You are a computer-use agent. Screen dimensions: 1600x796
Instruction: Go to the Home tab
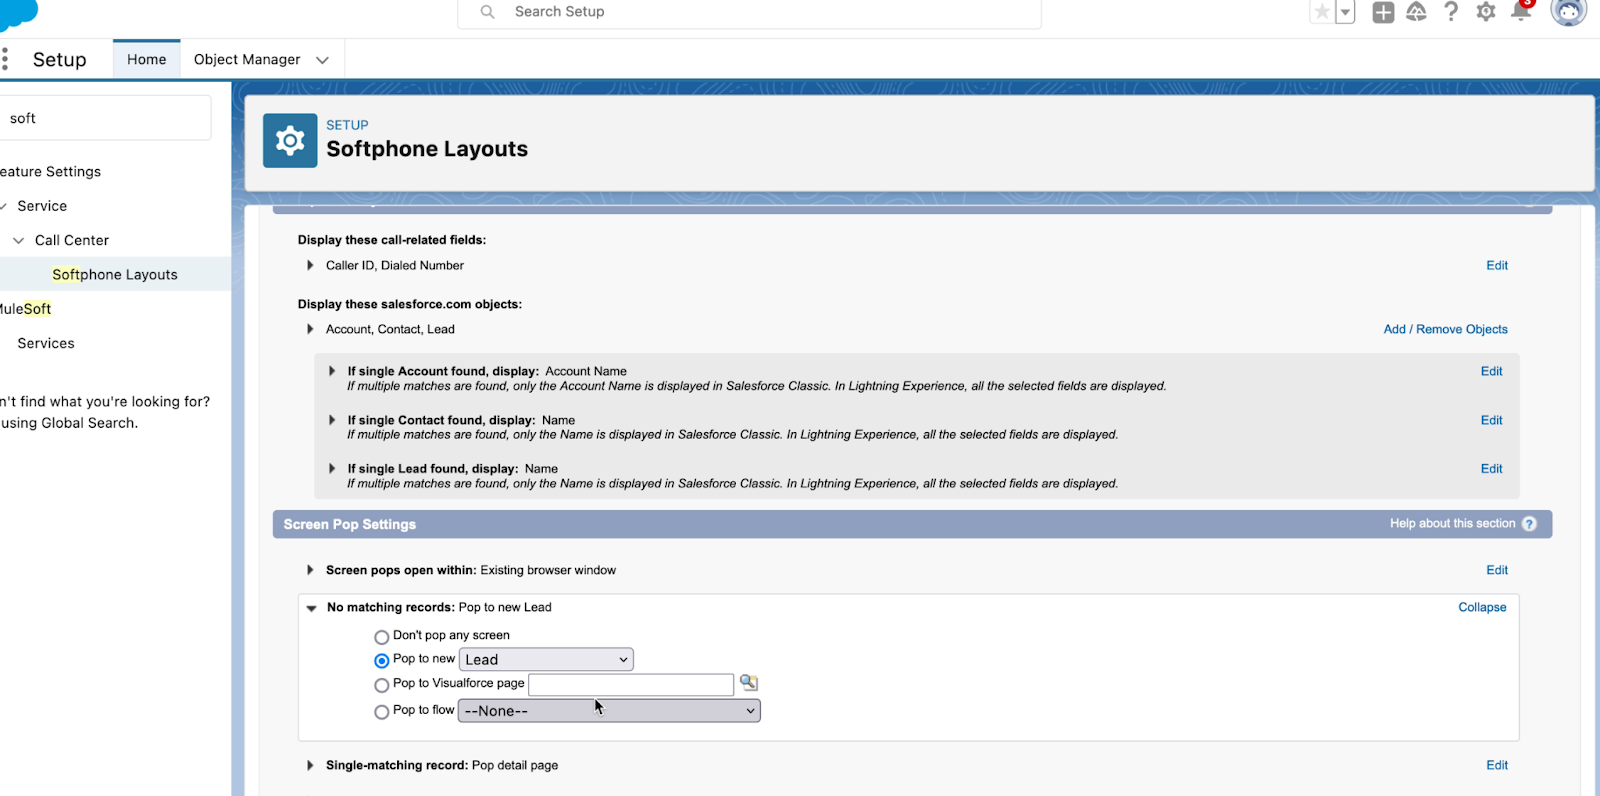pyautogui.click(x=146, y=60)
